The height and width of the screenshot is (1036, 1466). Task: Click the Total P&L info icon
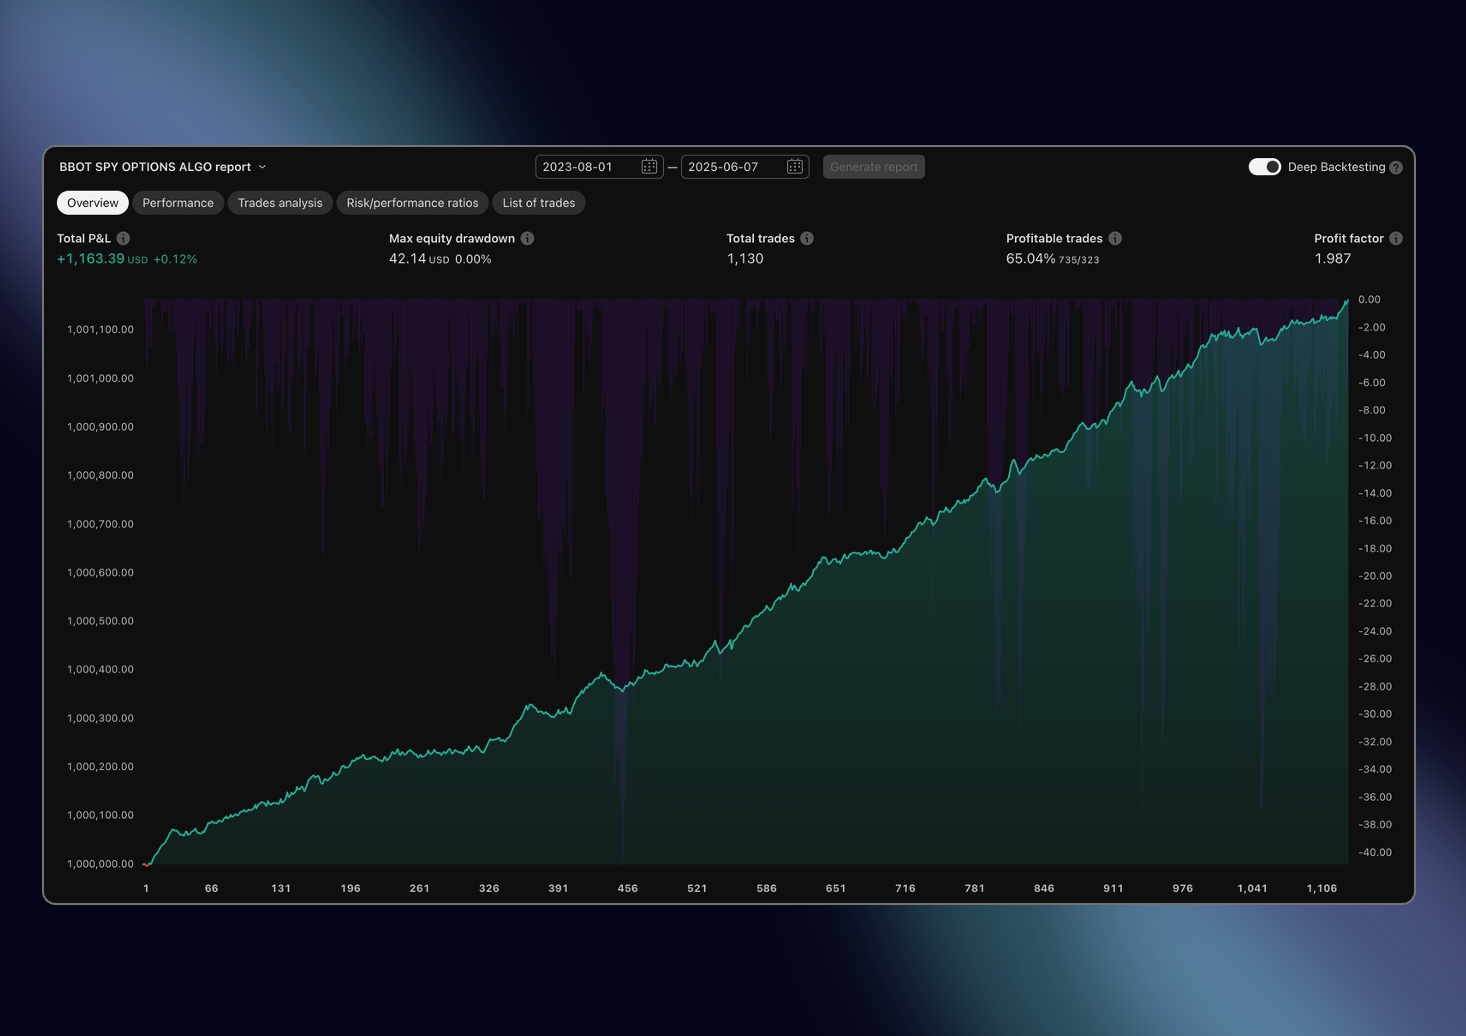pyautogui.click(x=123, y=238)
